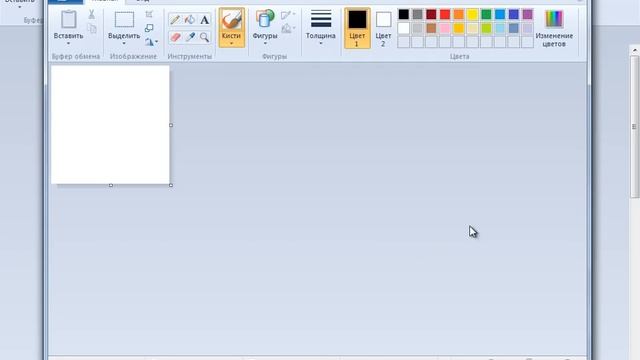This screenshot has width=640, height=360.
Task: Click the shape Outline icon
Action: 286,16
